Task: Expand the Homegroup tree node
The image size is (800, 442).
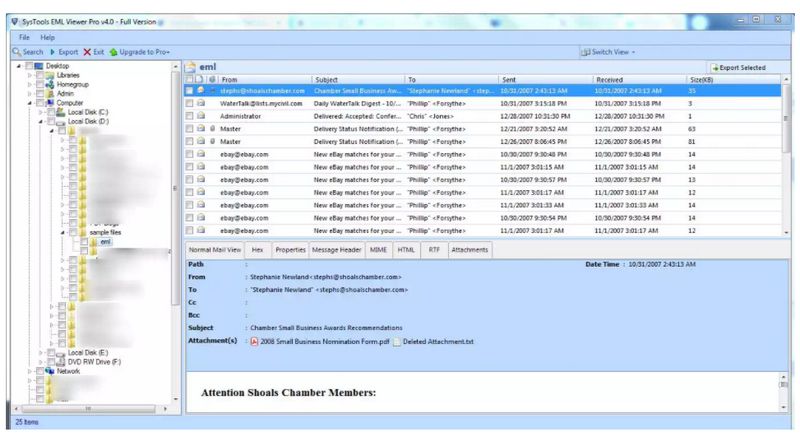Action: [x=31, y=84]
